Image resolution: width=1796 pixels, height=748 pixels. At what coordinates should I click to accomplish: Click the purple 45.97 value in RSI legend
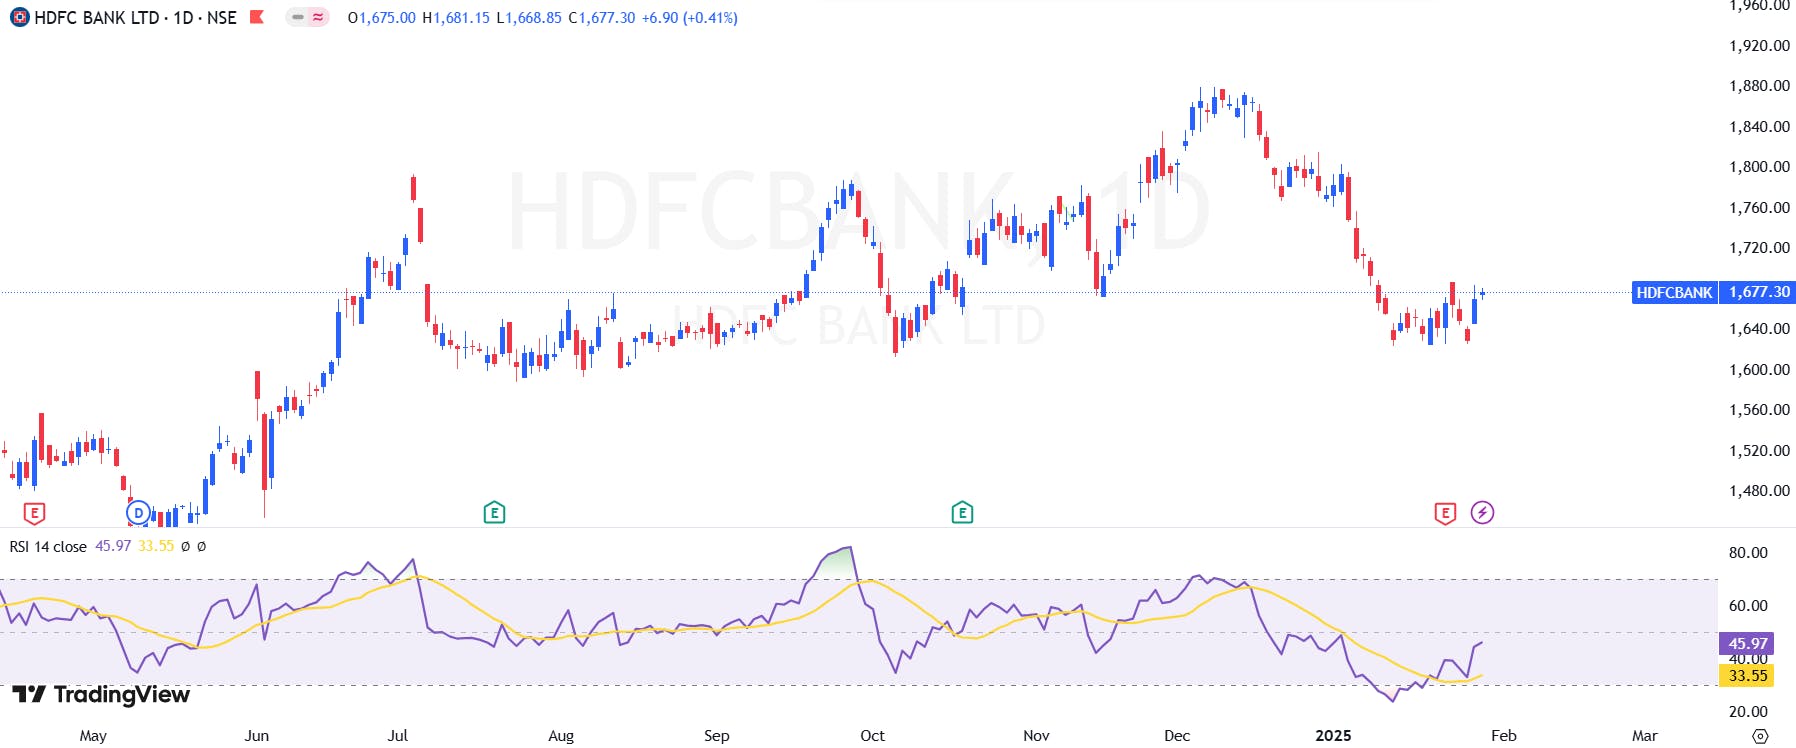113,546
